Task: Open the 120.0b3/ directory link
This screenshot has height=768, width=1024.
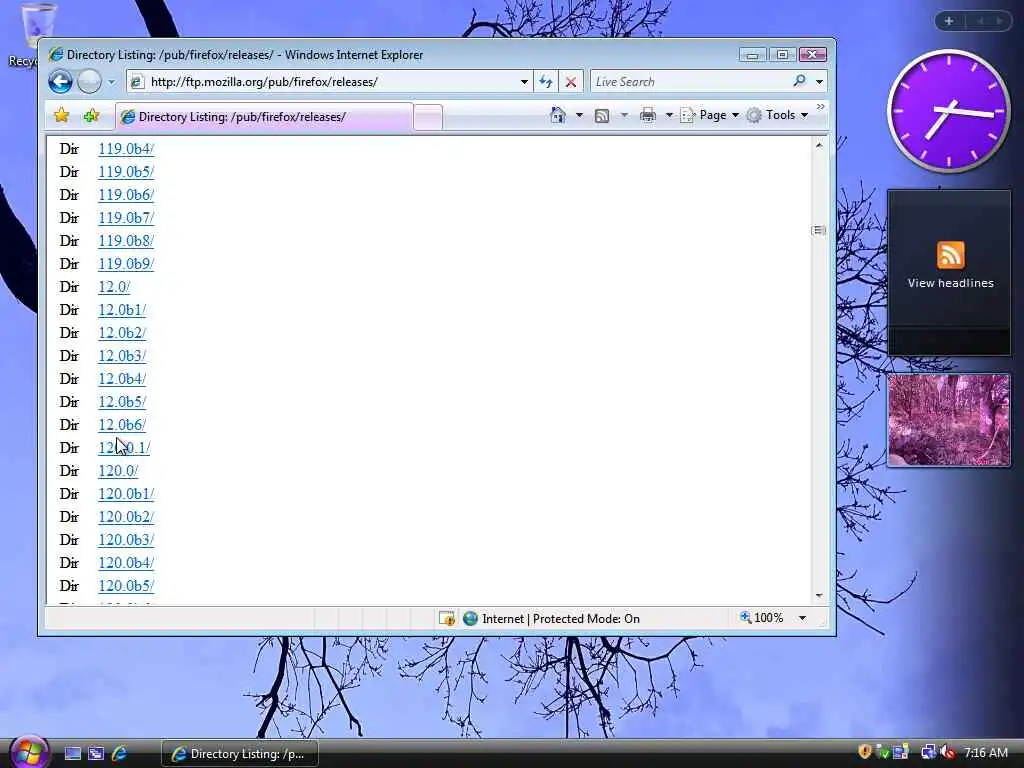Action: (x=126, y=539)
